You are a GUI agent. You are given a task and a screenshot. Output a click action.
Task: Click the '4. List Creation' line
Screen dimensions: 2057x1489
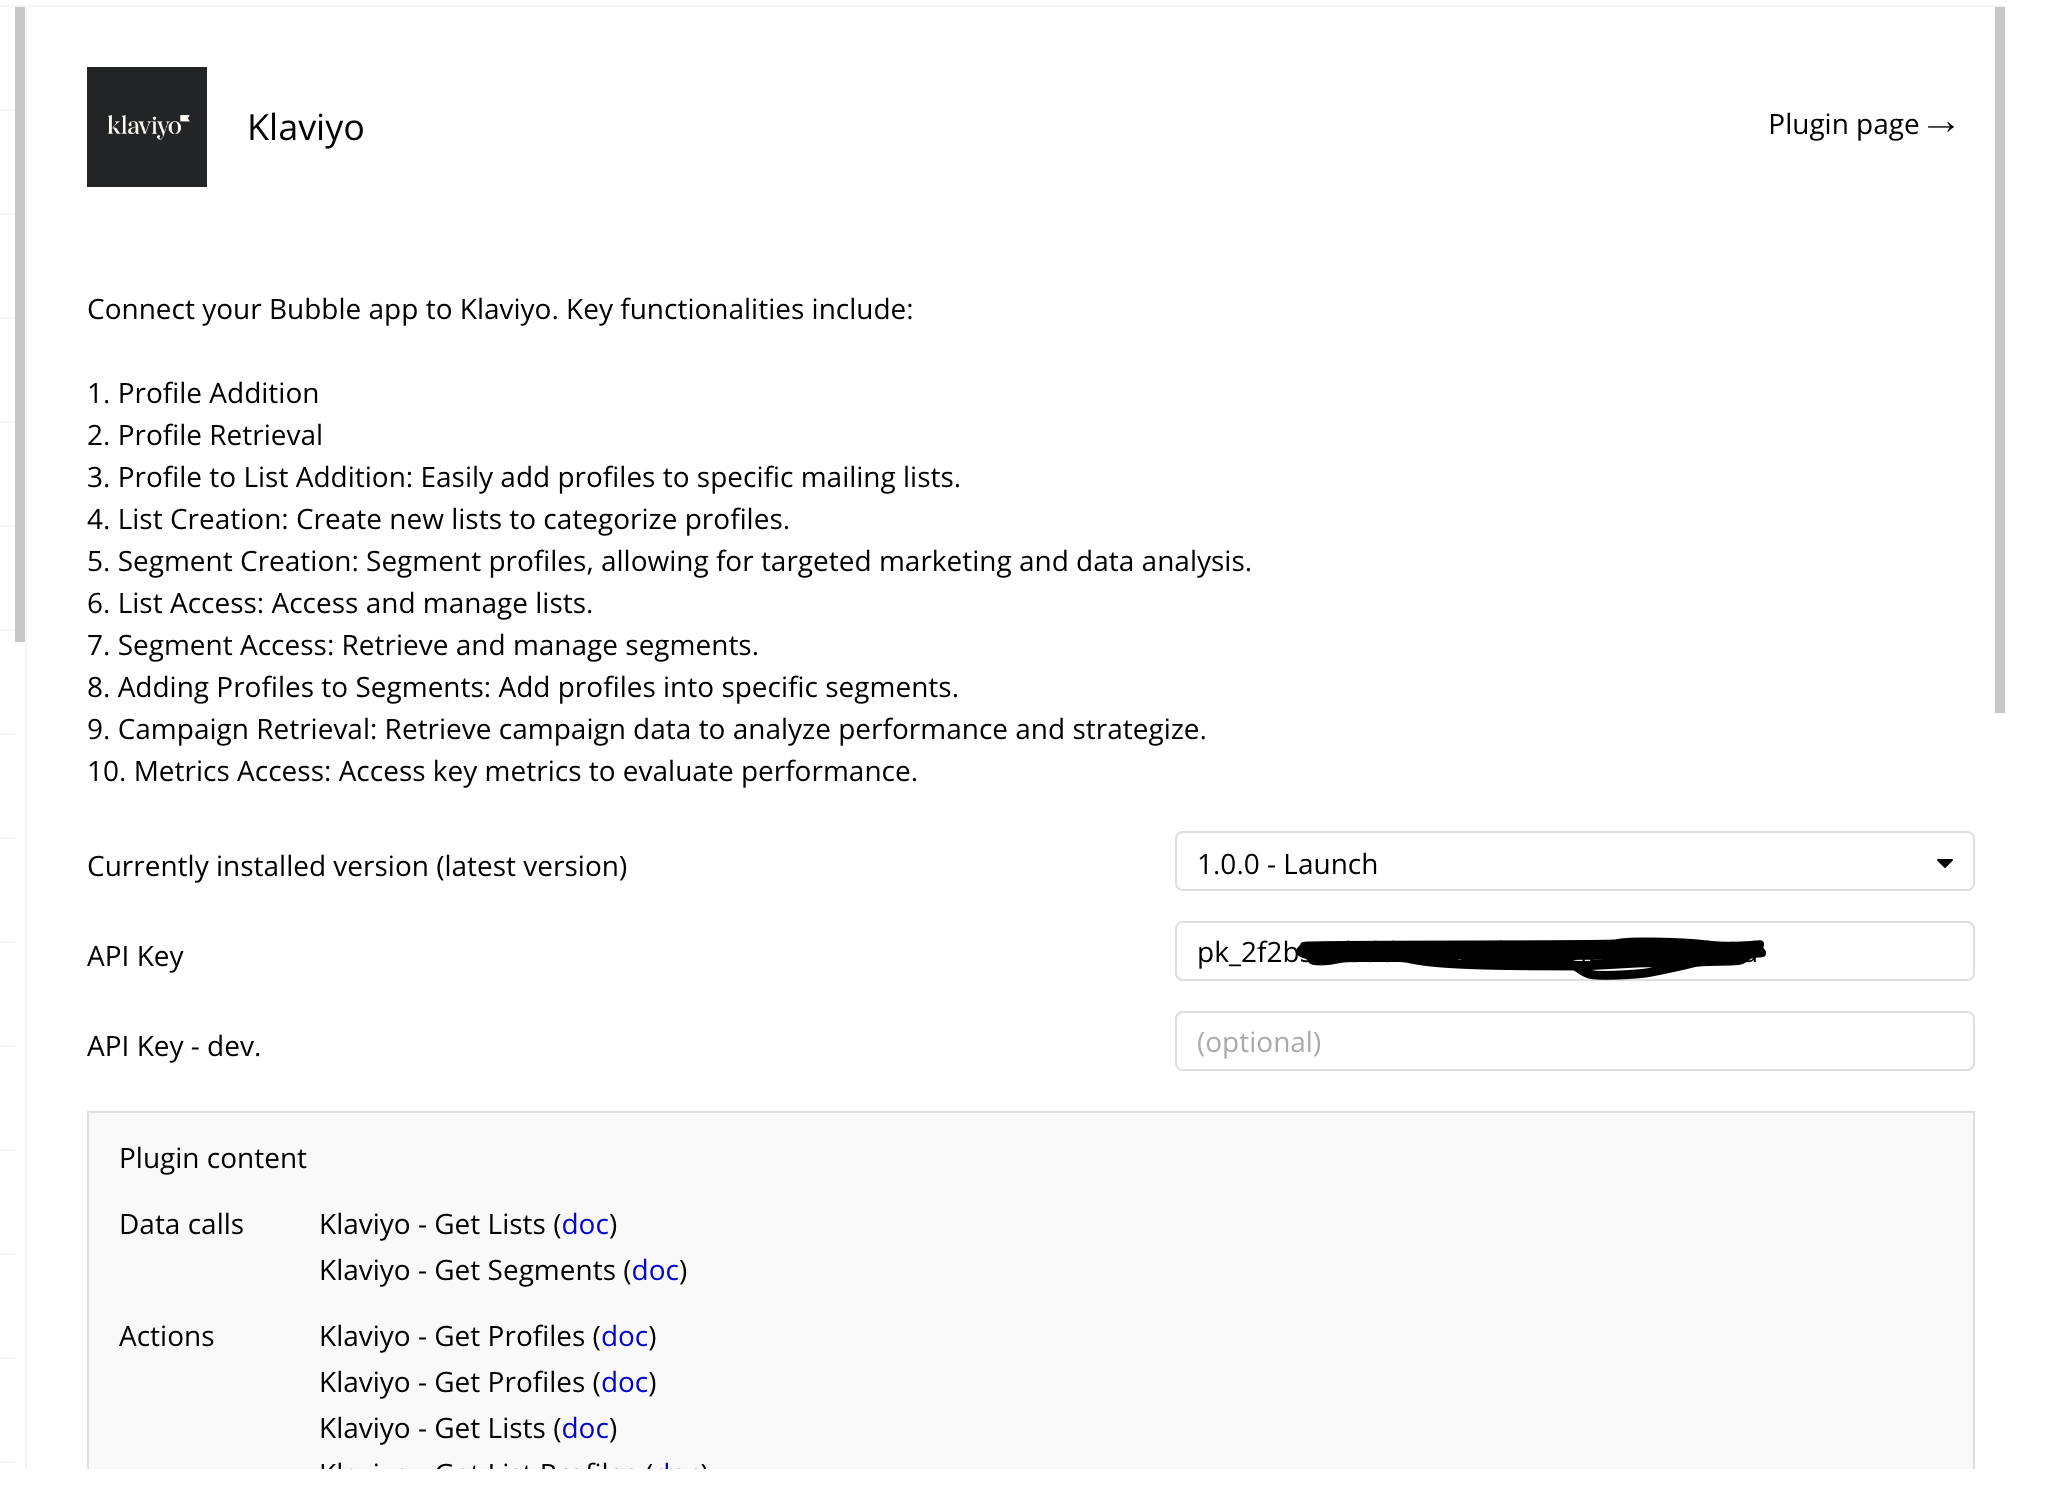click(x=438, y=519)
